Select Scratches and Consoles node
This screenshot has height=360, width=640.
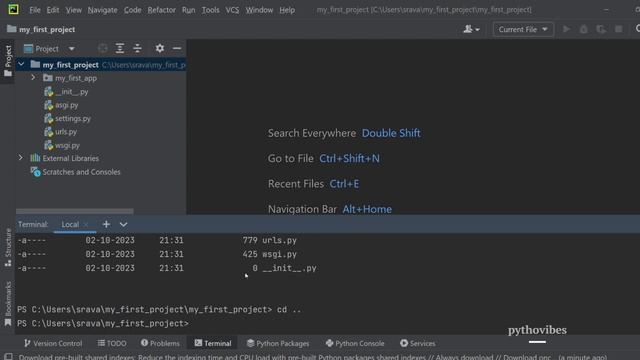[76, 172]
